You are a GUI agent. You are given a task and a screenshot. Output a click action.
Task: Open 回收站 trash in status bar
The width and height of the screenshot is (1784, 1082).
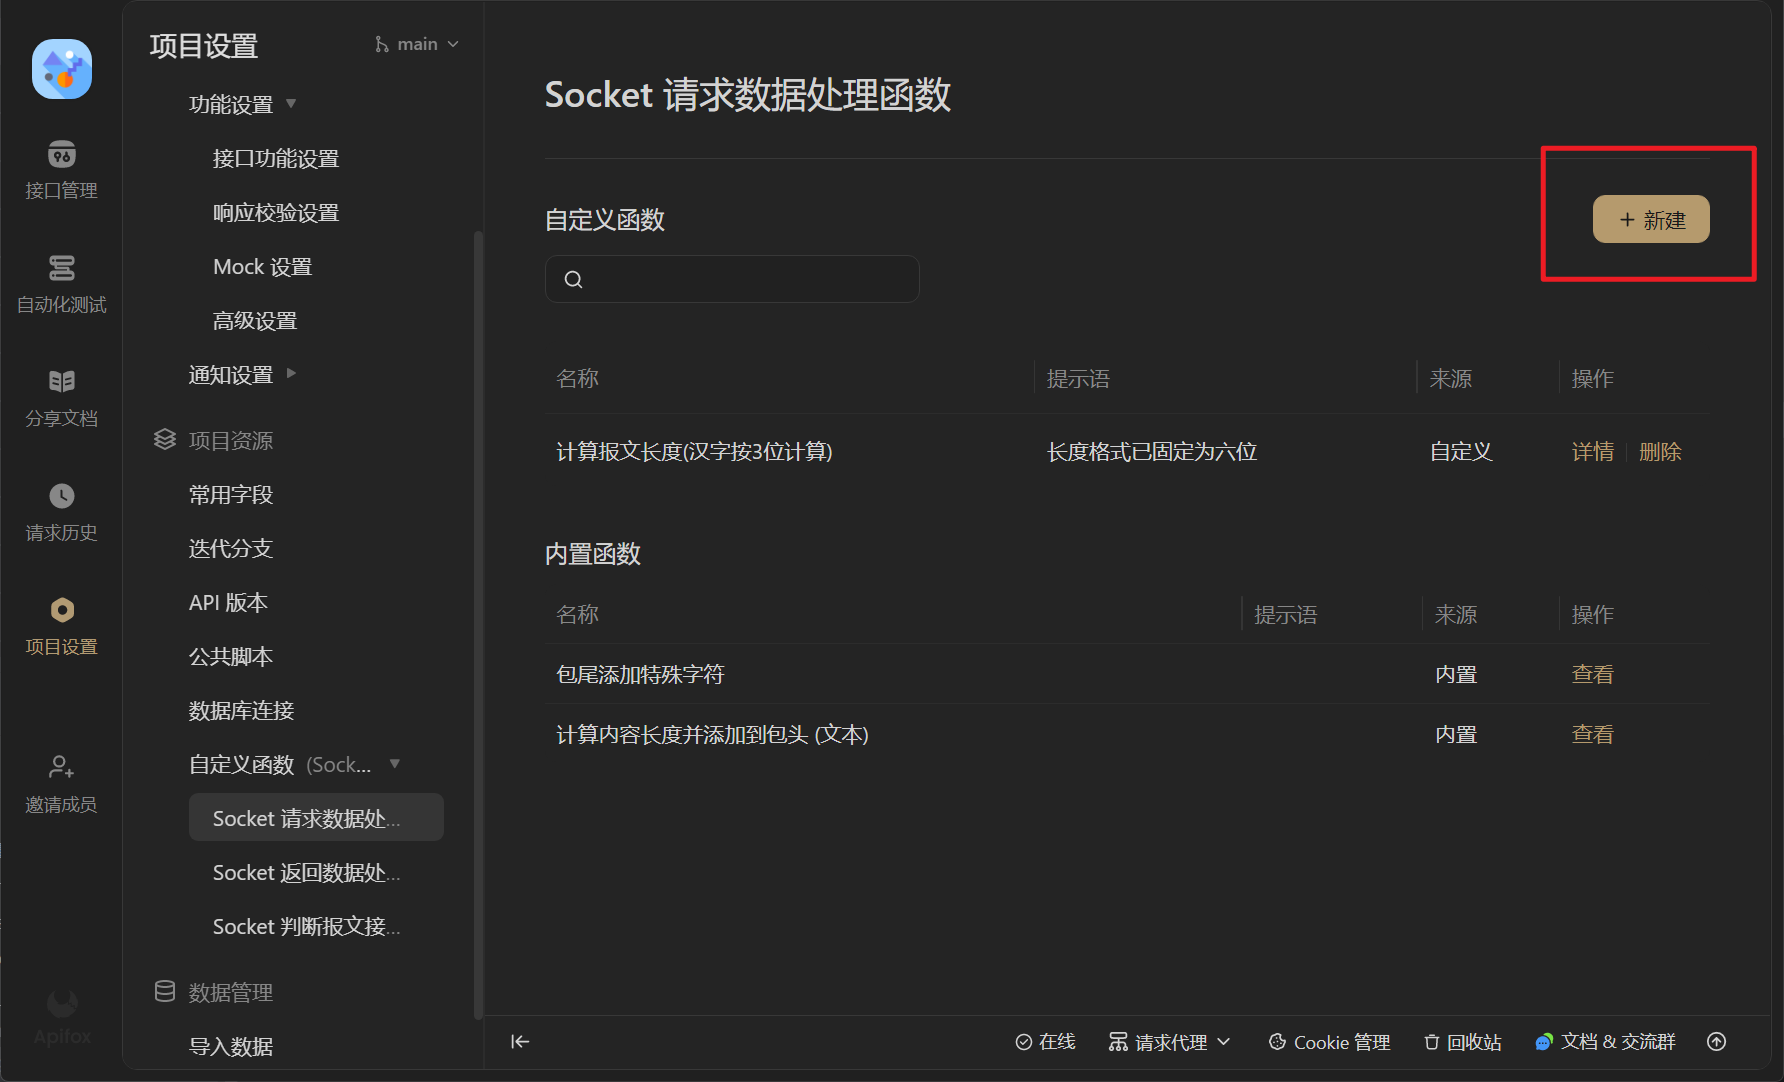click(1462, 1042)
